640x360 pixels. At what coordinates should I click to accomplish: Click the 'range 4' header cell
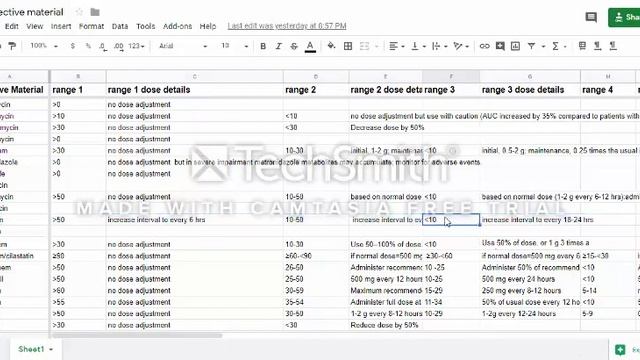click(x=608, y=90)
